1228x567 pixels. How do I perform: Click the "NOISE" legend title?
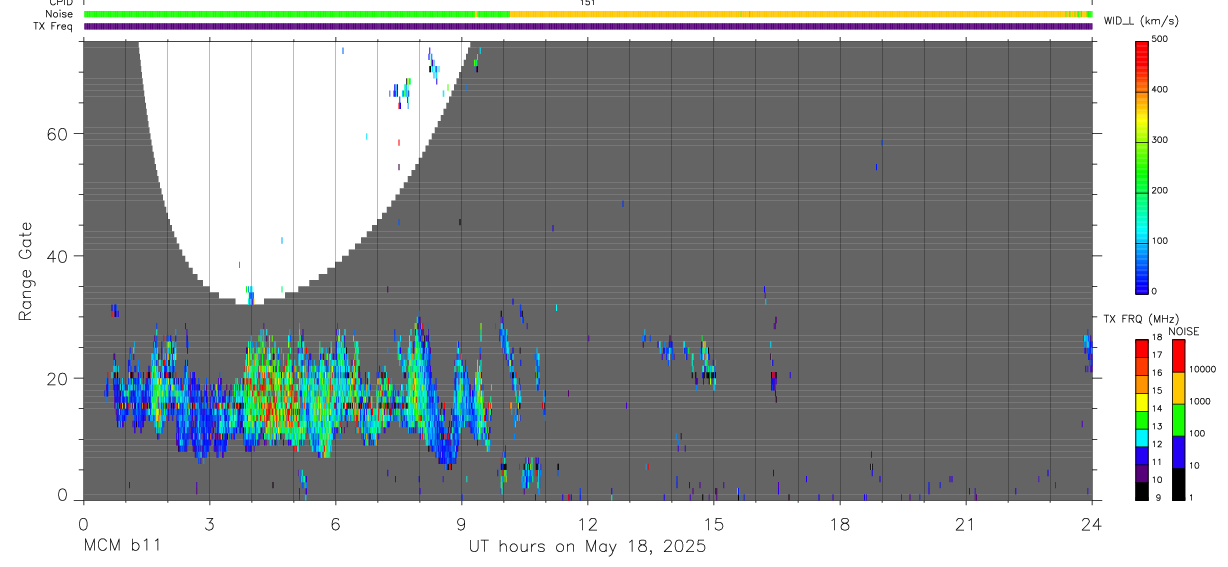(1183, 331)
